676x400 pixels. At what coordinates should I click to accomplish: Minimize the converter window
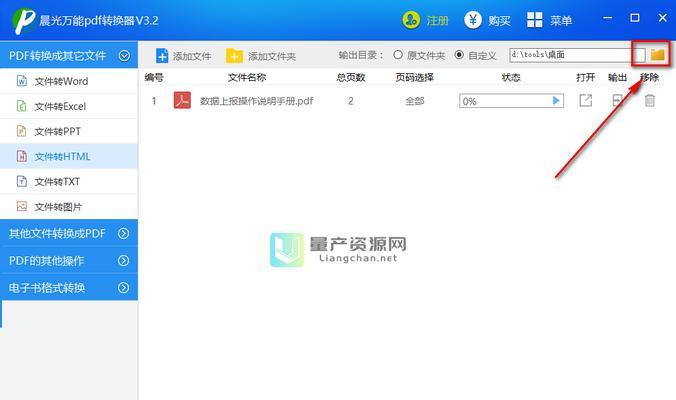click(607, 18)
